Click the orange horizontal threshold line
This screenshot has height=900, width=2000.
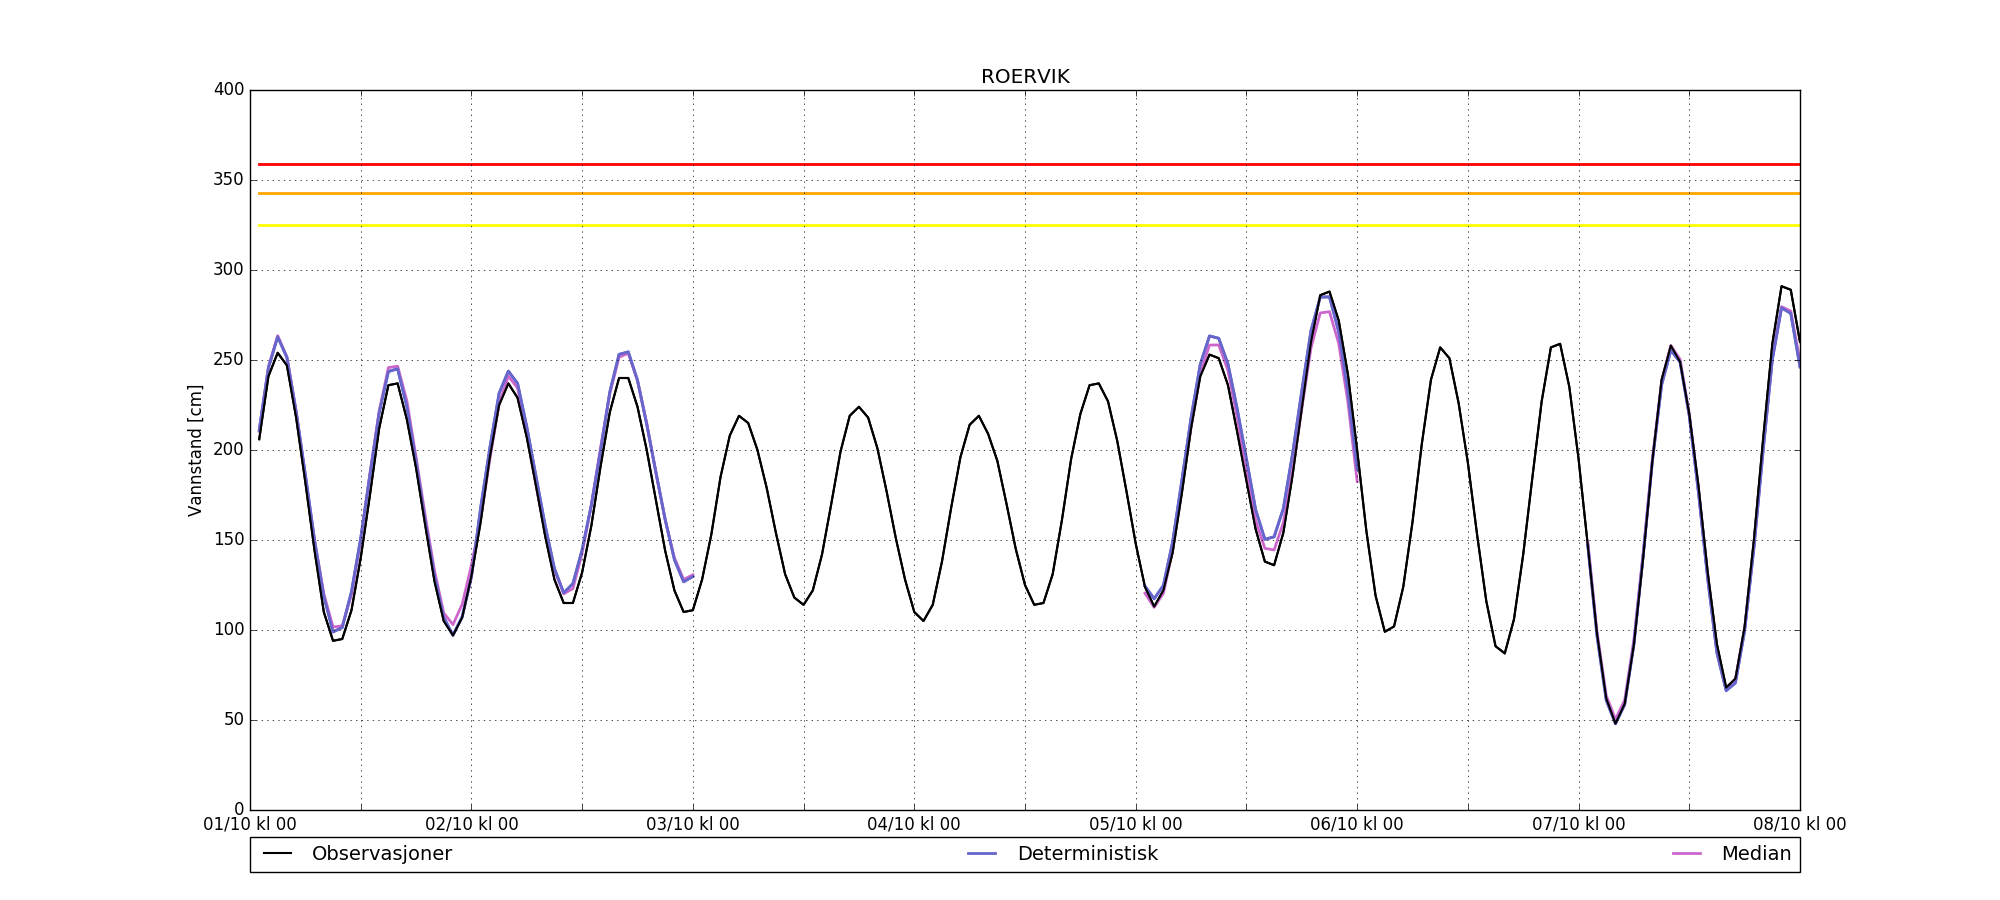coord(1029,193)
